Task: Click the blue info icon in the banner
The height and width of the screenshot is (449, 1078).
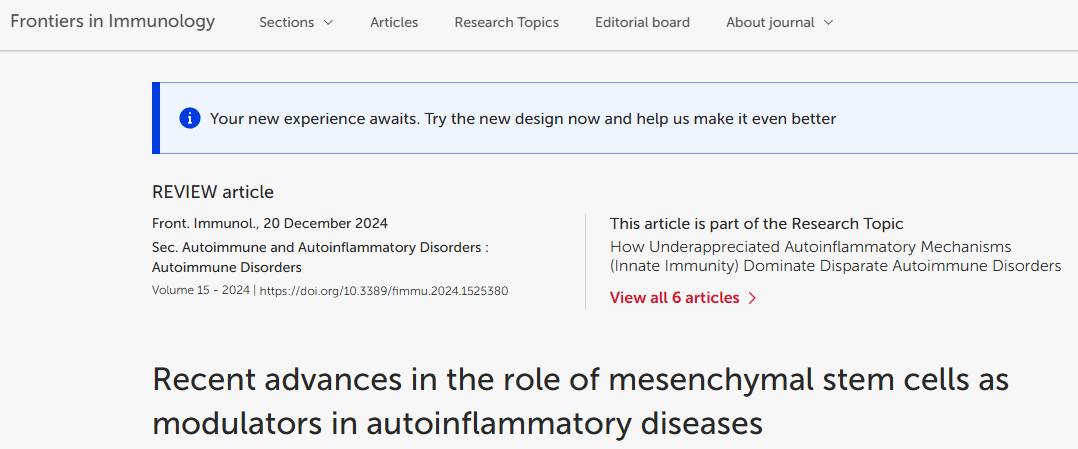Action: click(189, 119)
